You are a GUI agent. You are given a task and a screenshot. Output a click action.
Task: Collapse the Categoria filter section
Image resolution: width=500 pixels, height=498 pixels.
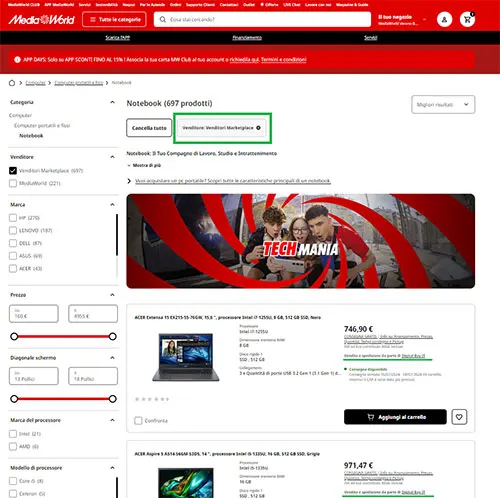coord(112,102)
